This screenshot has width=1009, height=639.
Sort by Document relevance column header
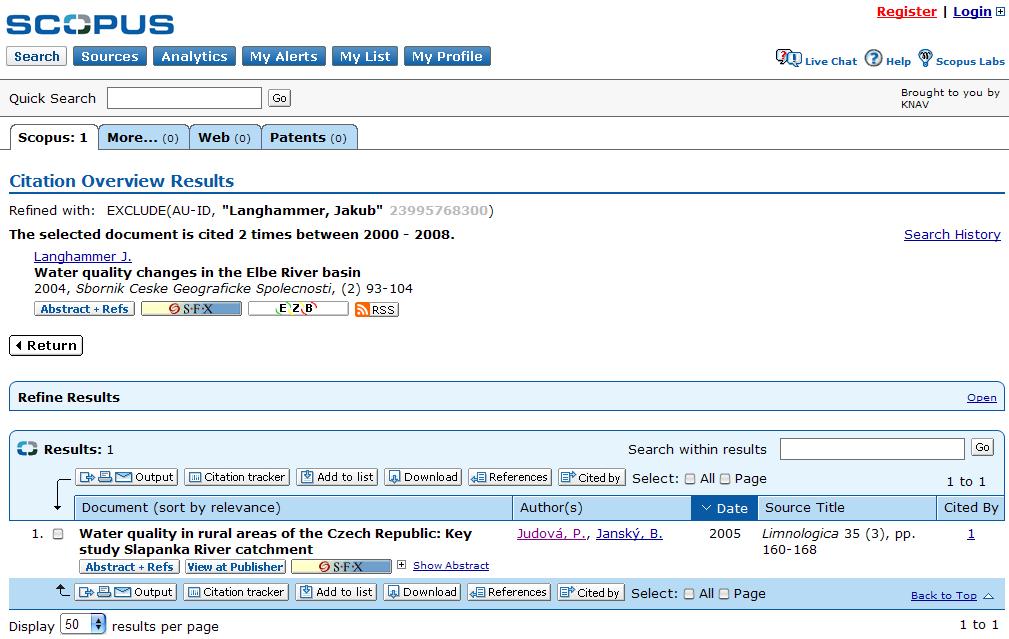(x=293, y=508)
